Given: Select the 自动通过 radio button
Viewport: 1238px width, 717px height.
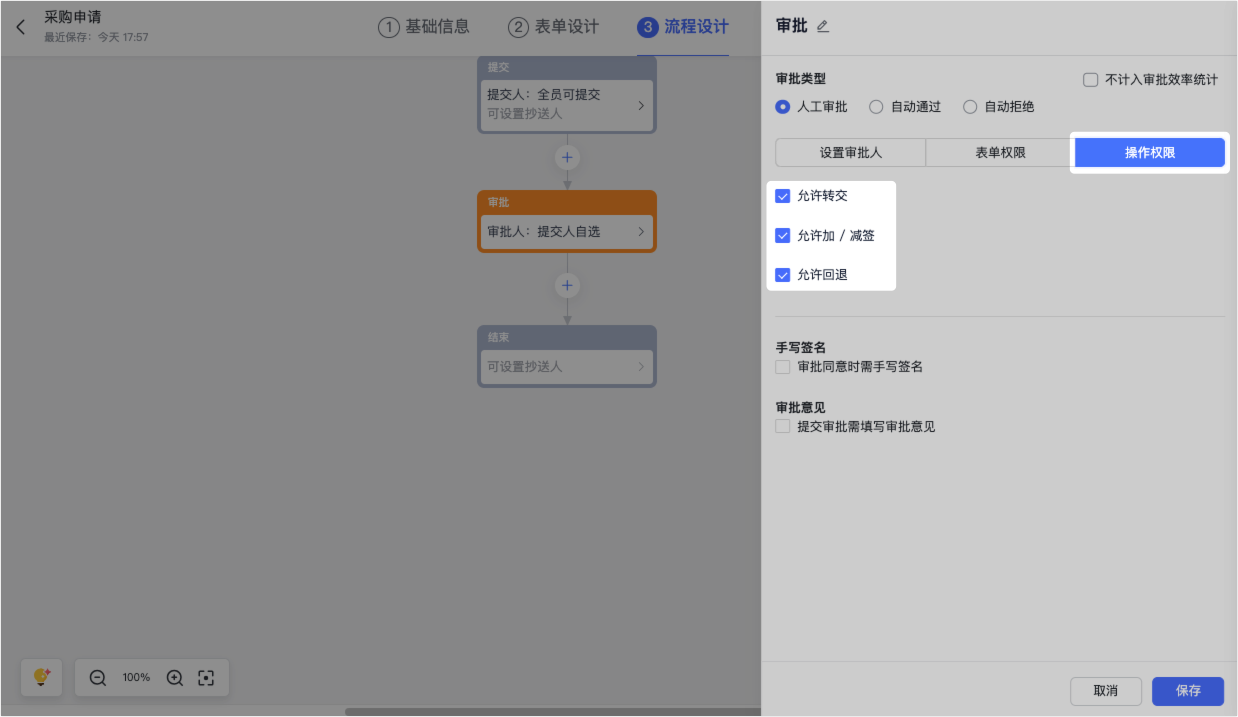Looking at the screenshot, I should pyautogui.click(x=876, y=107).
